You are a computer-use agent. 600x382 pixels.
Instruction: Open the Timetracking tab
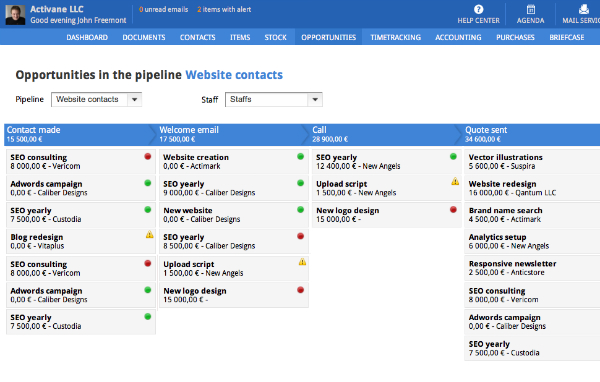pos(395,38)
